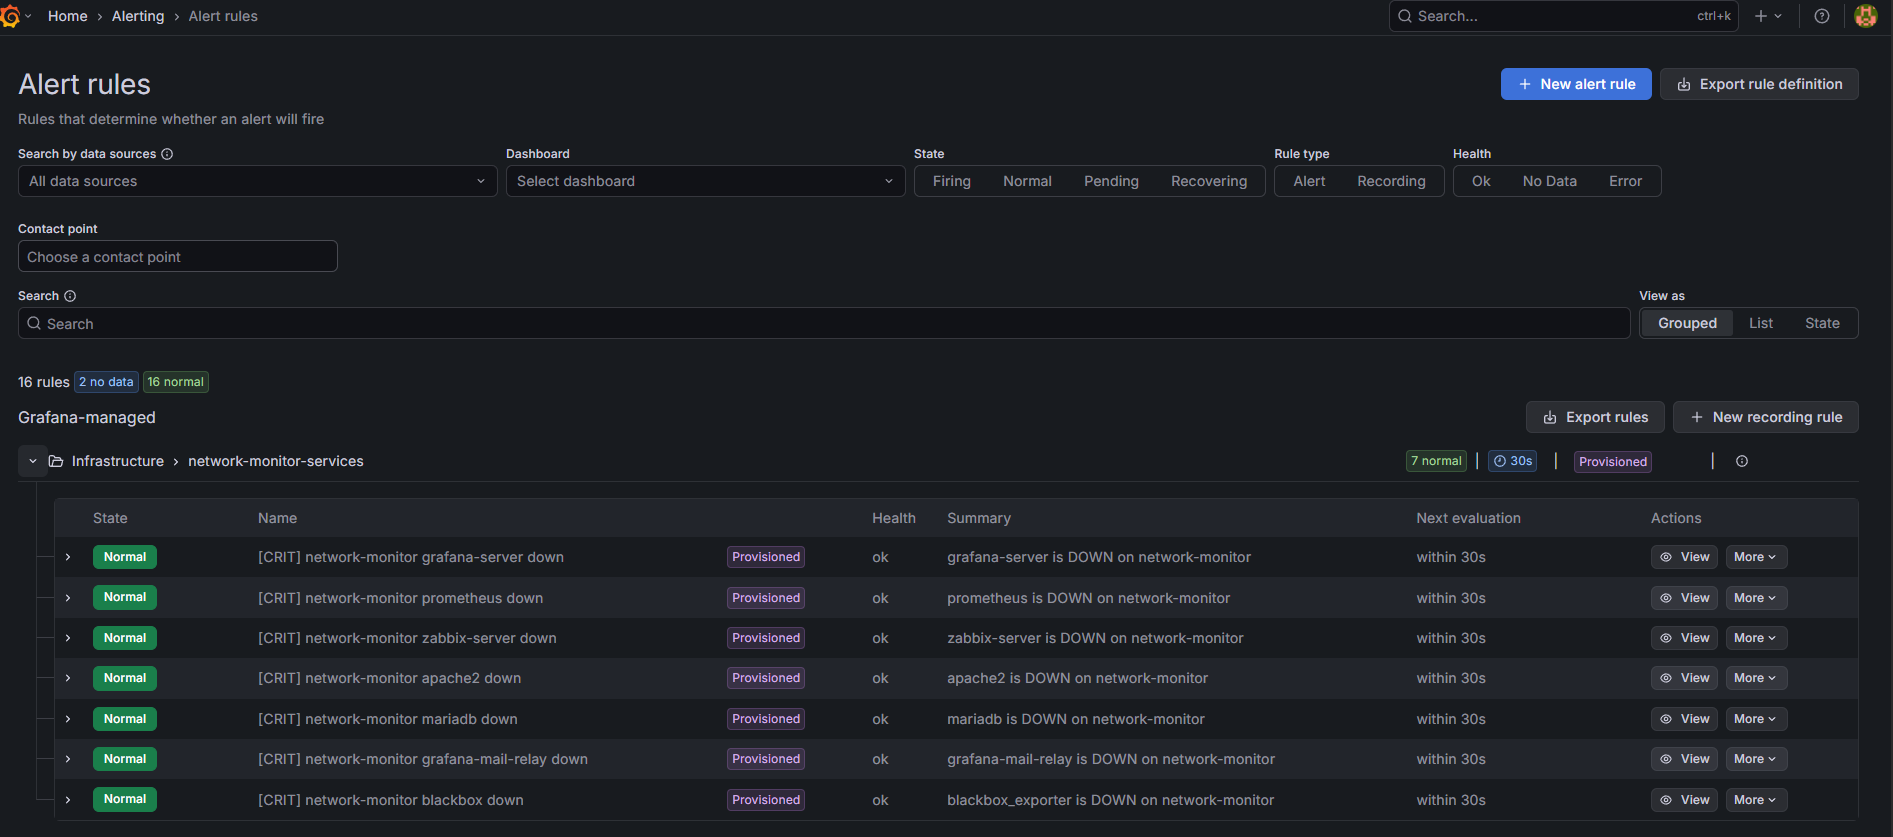Focus the top global Search box
The width and height of the screenshot is (1893, 837).
(x=1563, y=16)
